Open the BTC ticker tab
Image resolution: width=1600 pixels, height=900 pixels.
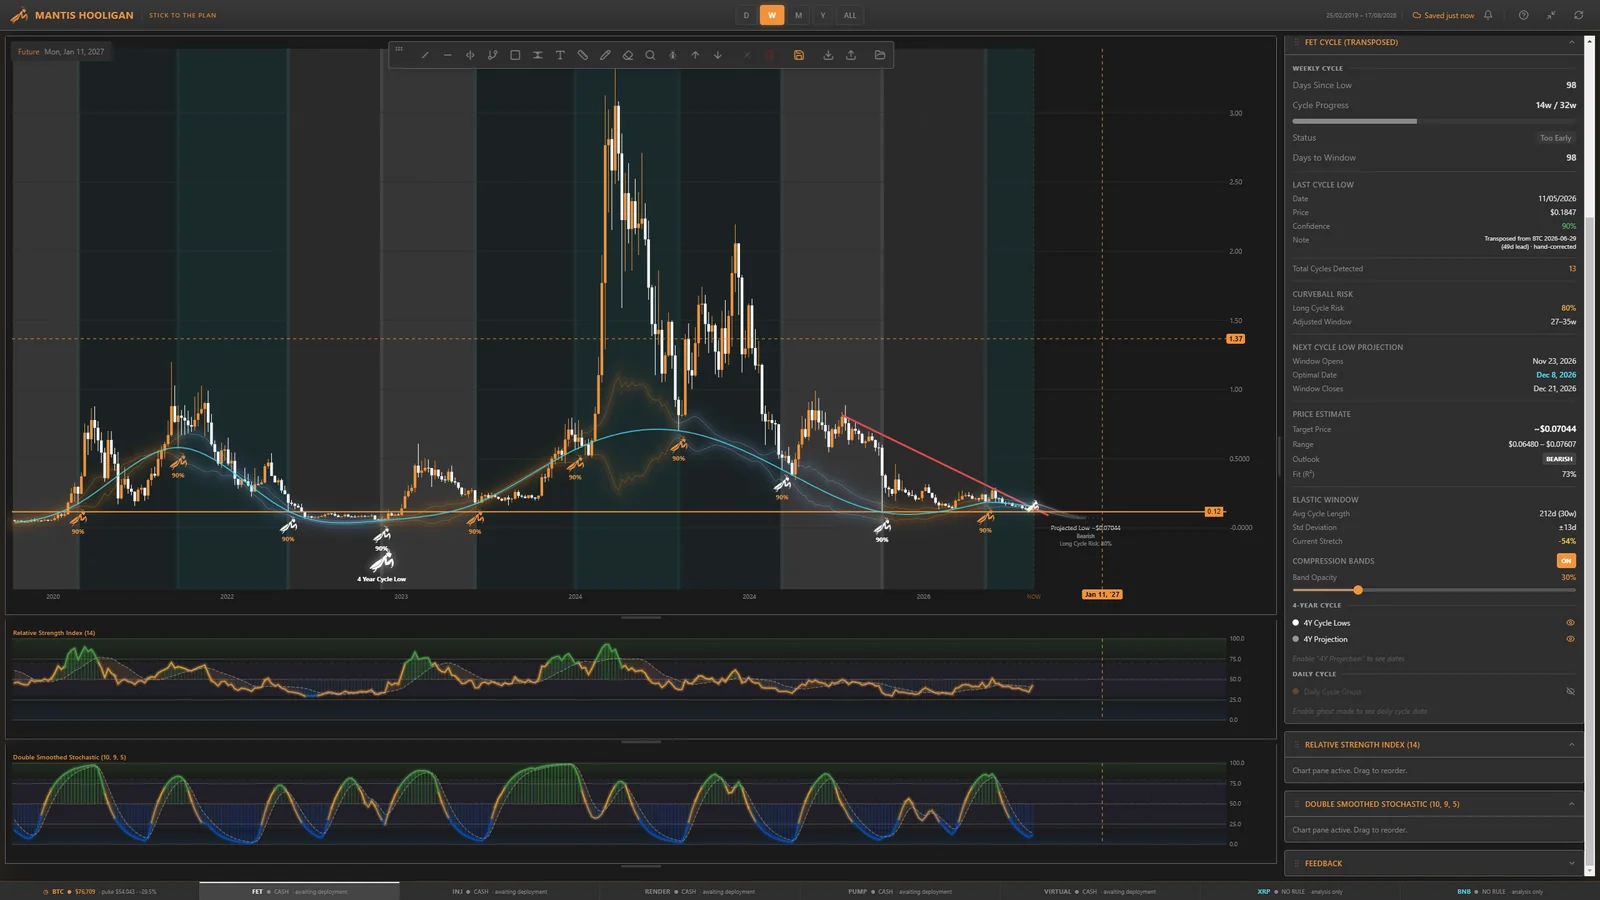[x=99, y=891]
